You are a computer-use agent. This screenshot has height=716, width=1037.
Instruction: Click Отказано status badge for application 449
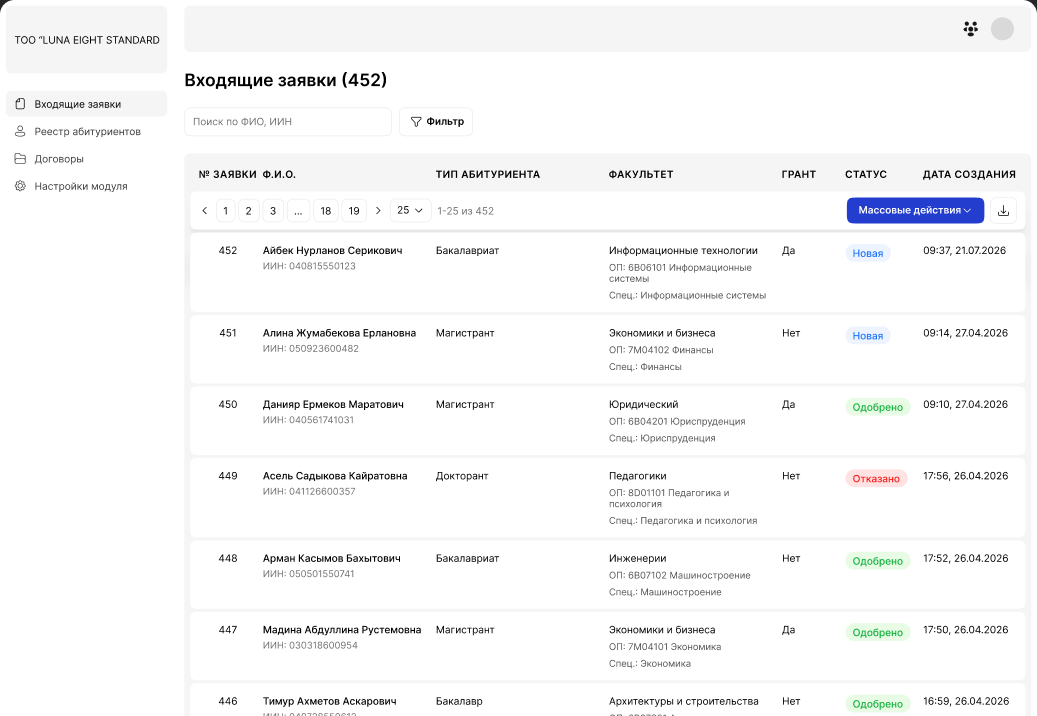click(876, 479)
